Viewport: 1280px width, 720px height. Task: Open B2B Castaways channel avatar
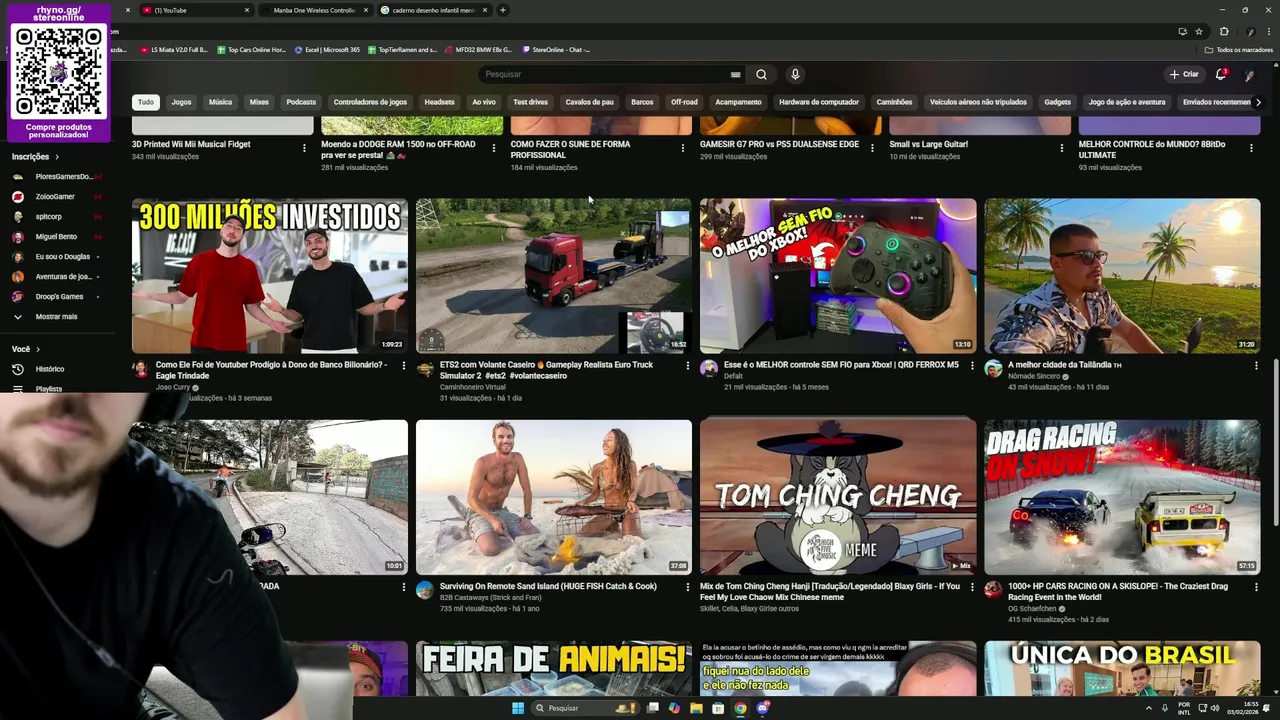click(x=425, y=590)
